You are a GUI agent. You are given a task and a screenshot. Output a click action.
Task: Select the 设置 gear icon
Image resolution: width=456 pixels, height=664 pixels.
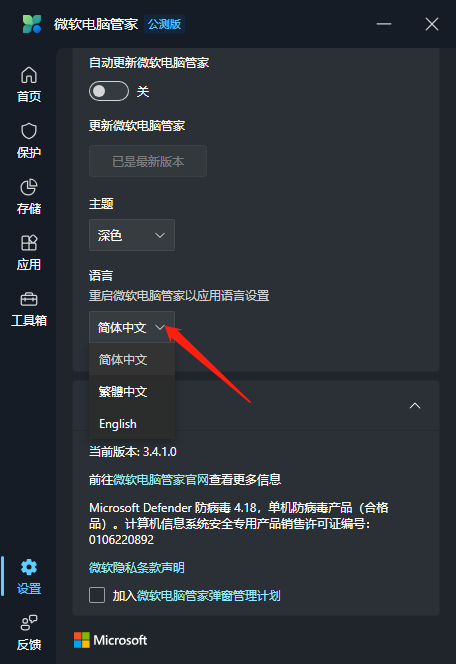click(x=29, y=567)
